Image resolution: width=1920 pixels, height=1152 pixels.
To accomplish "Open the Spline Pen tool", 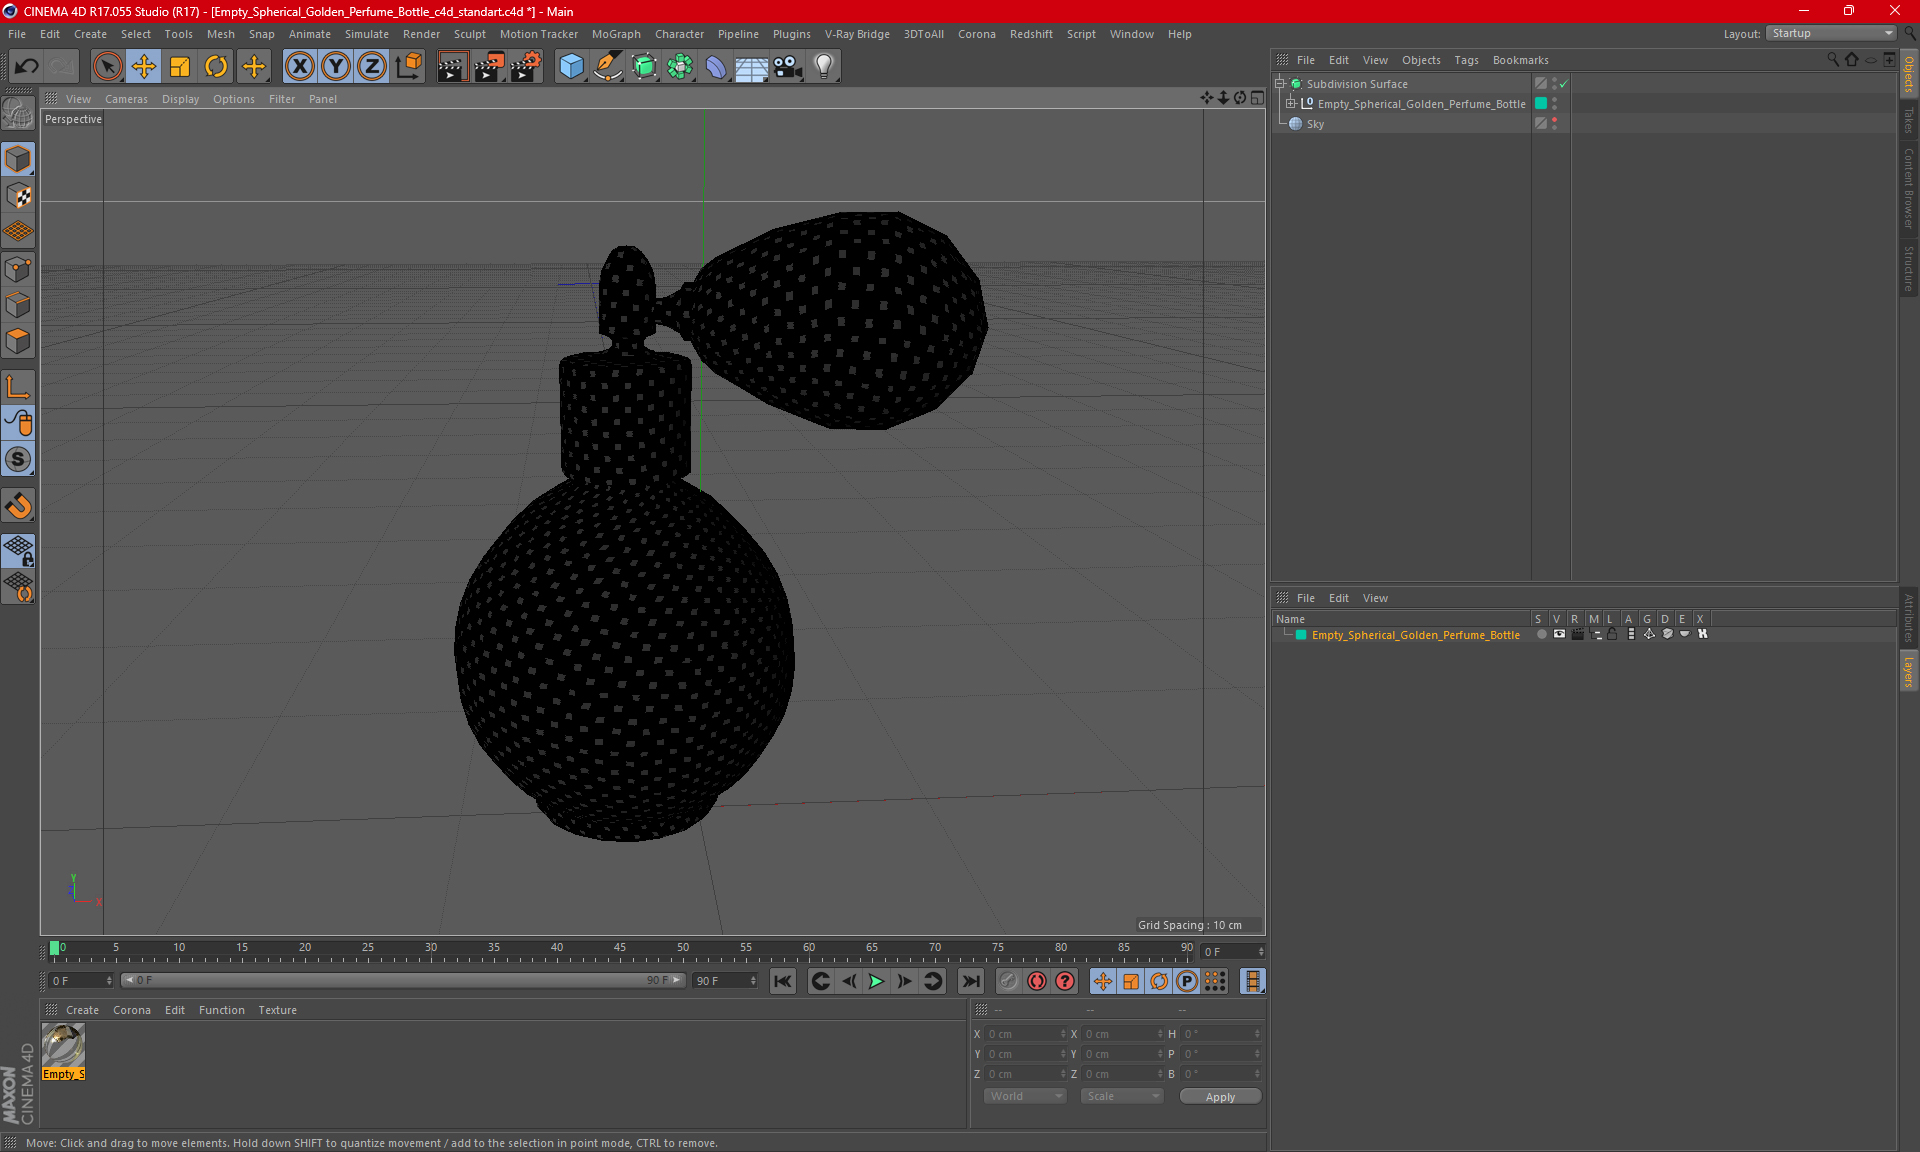I will [608, 67].
